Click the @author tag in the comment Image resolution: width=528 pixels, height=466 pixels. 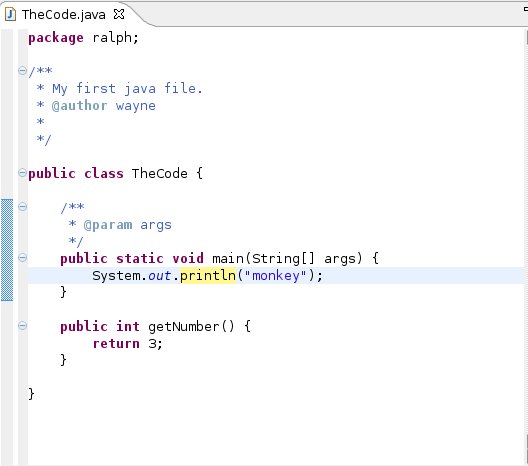click(79, 106)
